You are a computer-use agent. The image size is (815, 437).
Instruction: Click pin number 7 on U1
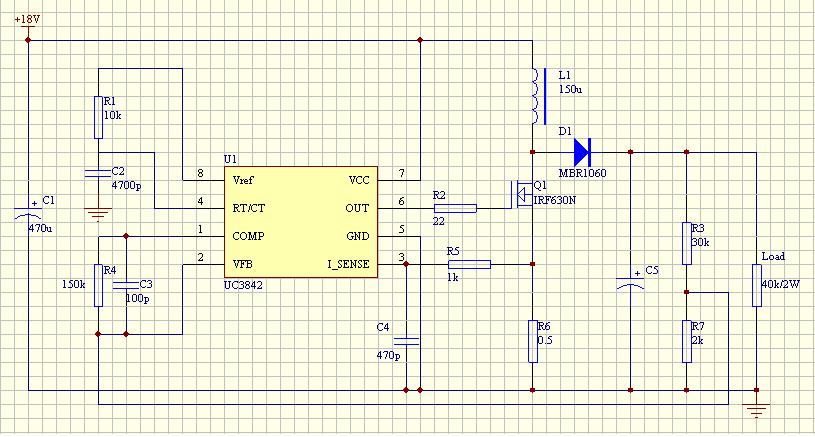click(x=401, y=173)
